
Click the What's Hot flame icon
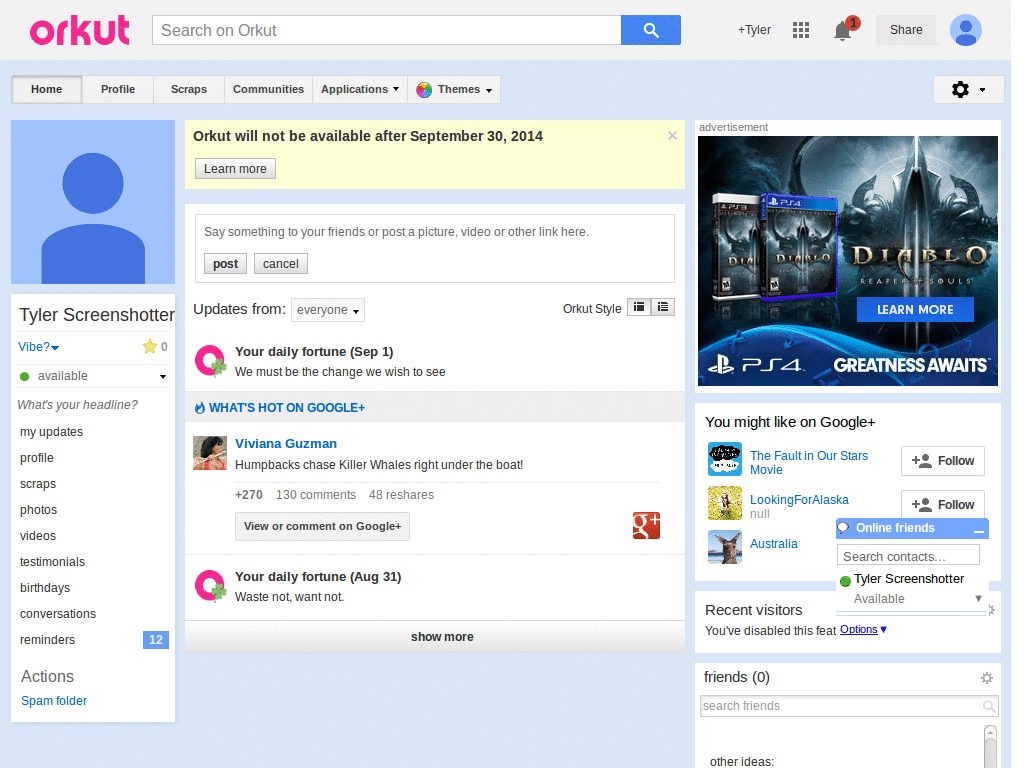tap(200, 408)
